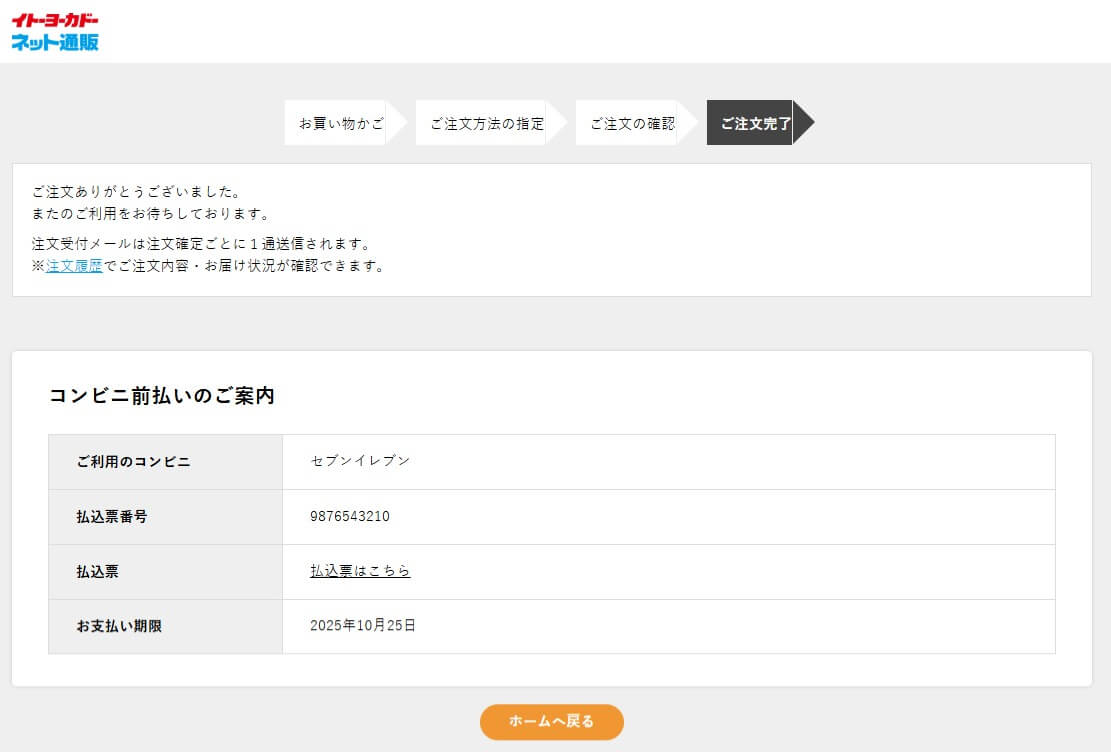Open the 払込票はこちら link
Image resolution: width=1111 pixels, height=752 pixels.
tap(360, 571)
